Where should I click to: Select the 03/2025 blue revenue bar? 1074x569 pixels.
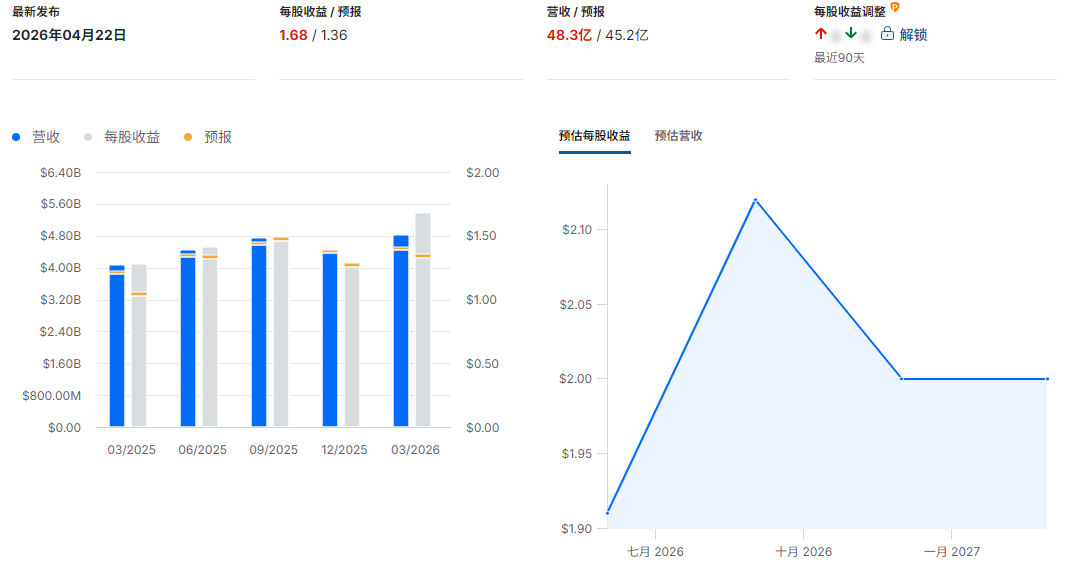[117, 346]
